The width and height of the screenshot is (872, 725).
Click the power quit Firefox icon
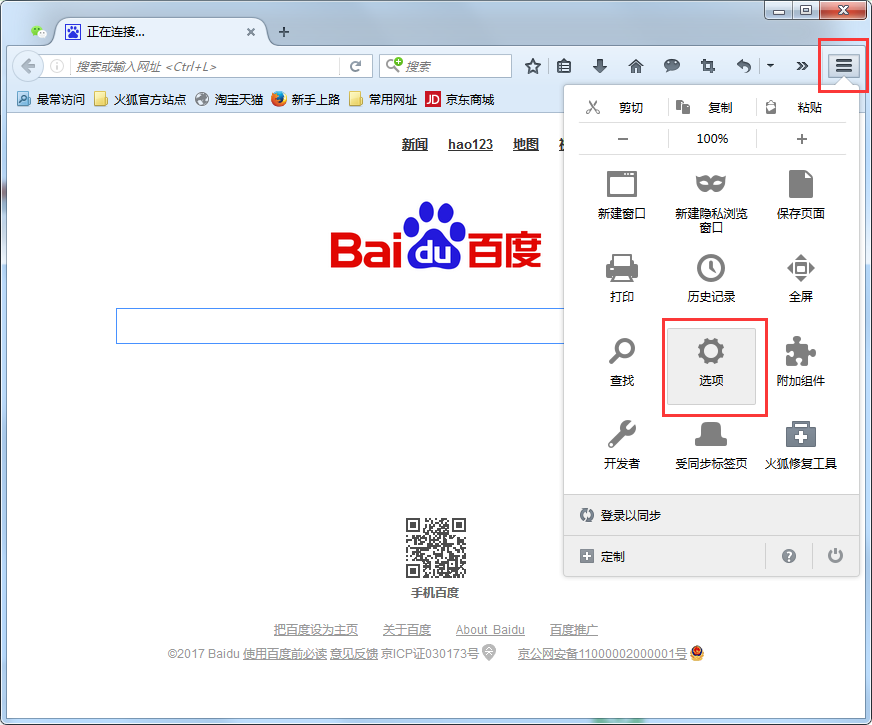coord(835,556)
